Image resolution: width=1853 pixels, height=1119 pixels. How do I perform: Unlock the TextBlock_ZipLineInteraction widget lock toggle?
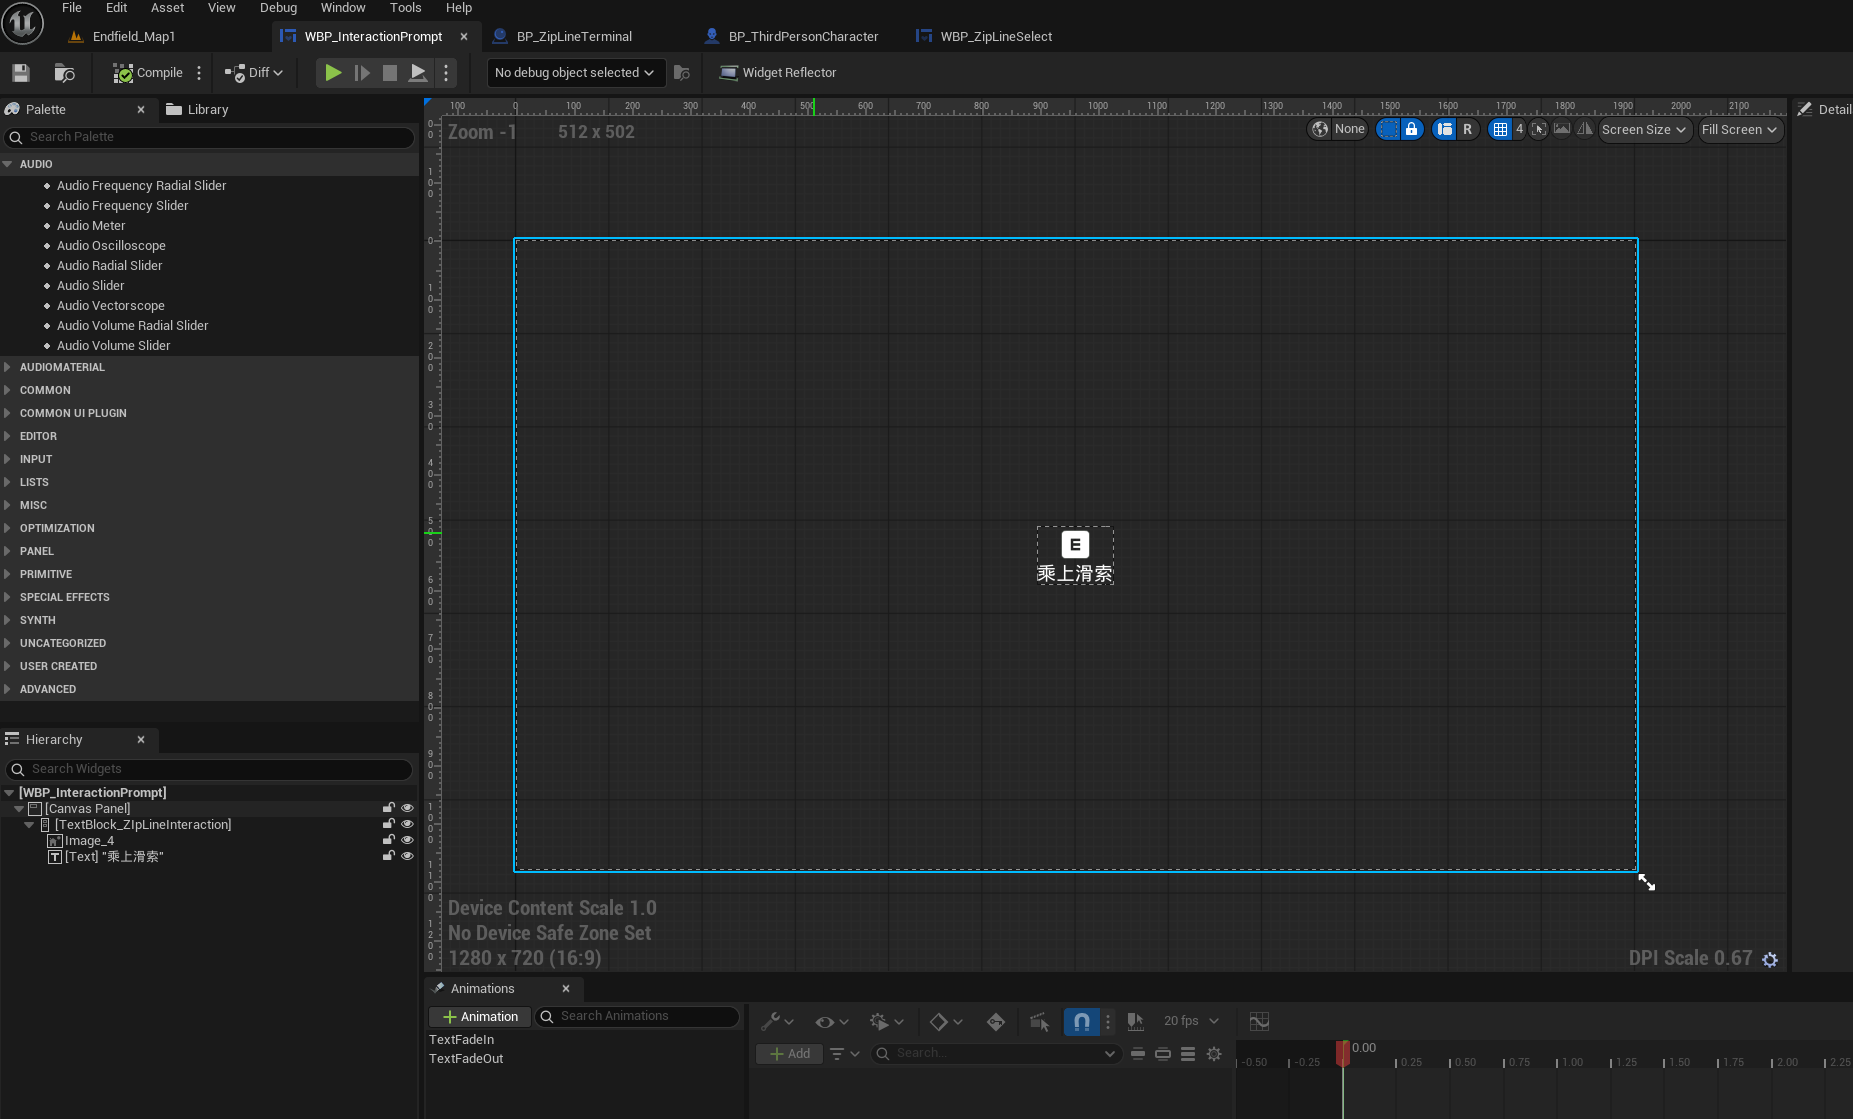coord(389,824)
